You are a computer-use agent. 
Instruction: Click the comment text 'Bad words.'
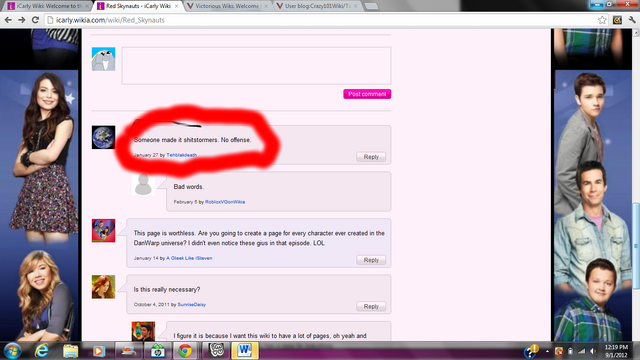pos(189,187)
